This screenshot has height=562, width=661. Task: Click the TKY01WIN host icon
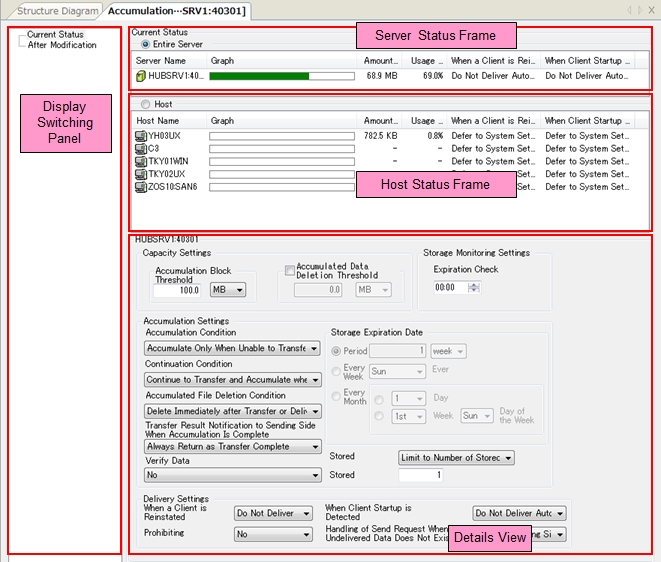(x=140, y=161)
